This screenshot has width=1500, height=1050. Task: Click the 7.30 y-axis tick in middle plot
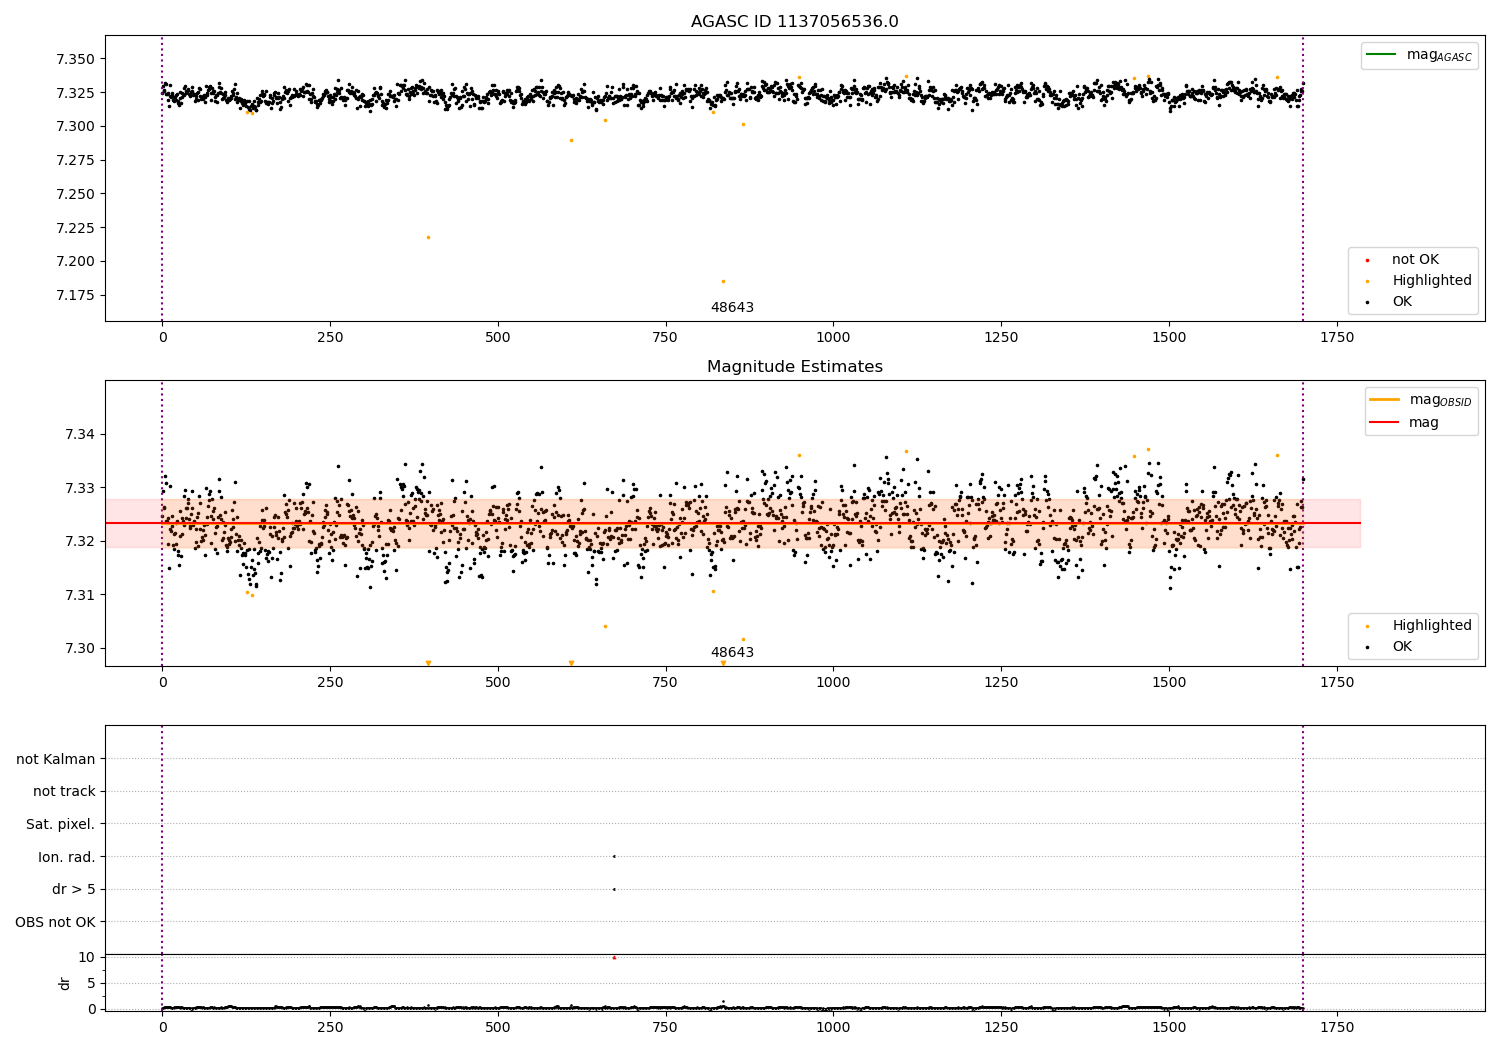pyautogui.click(x=79, y=649)
